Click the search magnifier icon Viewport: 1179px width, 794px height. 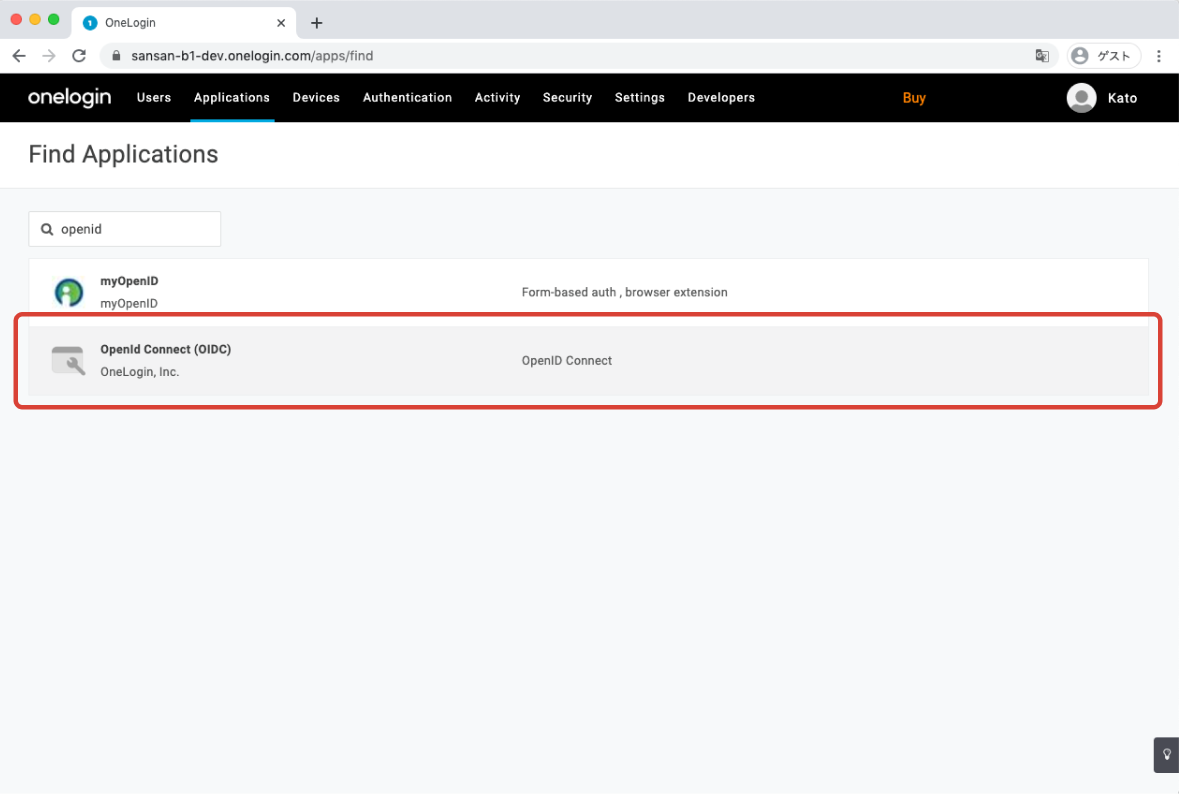47,229
